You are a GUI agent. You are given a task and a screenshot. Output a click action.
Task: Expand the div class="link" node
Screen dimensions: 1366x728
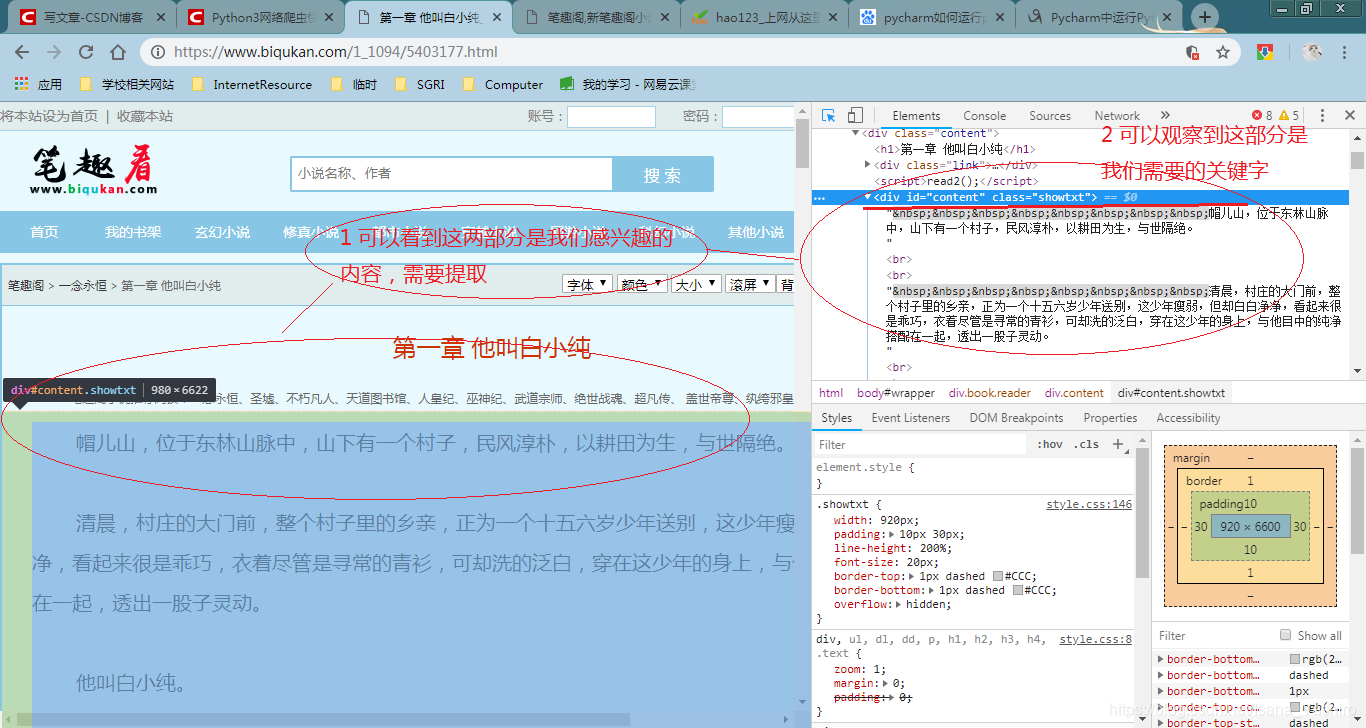click(867, 165)
